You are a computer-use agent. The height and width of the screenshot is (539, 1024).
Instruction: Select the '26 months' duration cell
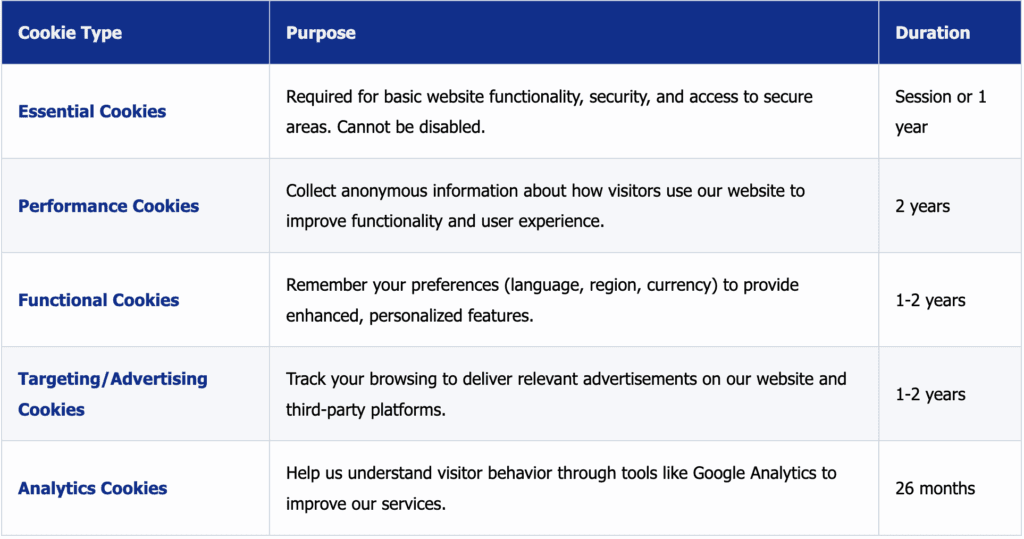coord(935,488)
